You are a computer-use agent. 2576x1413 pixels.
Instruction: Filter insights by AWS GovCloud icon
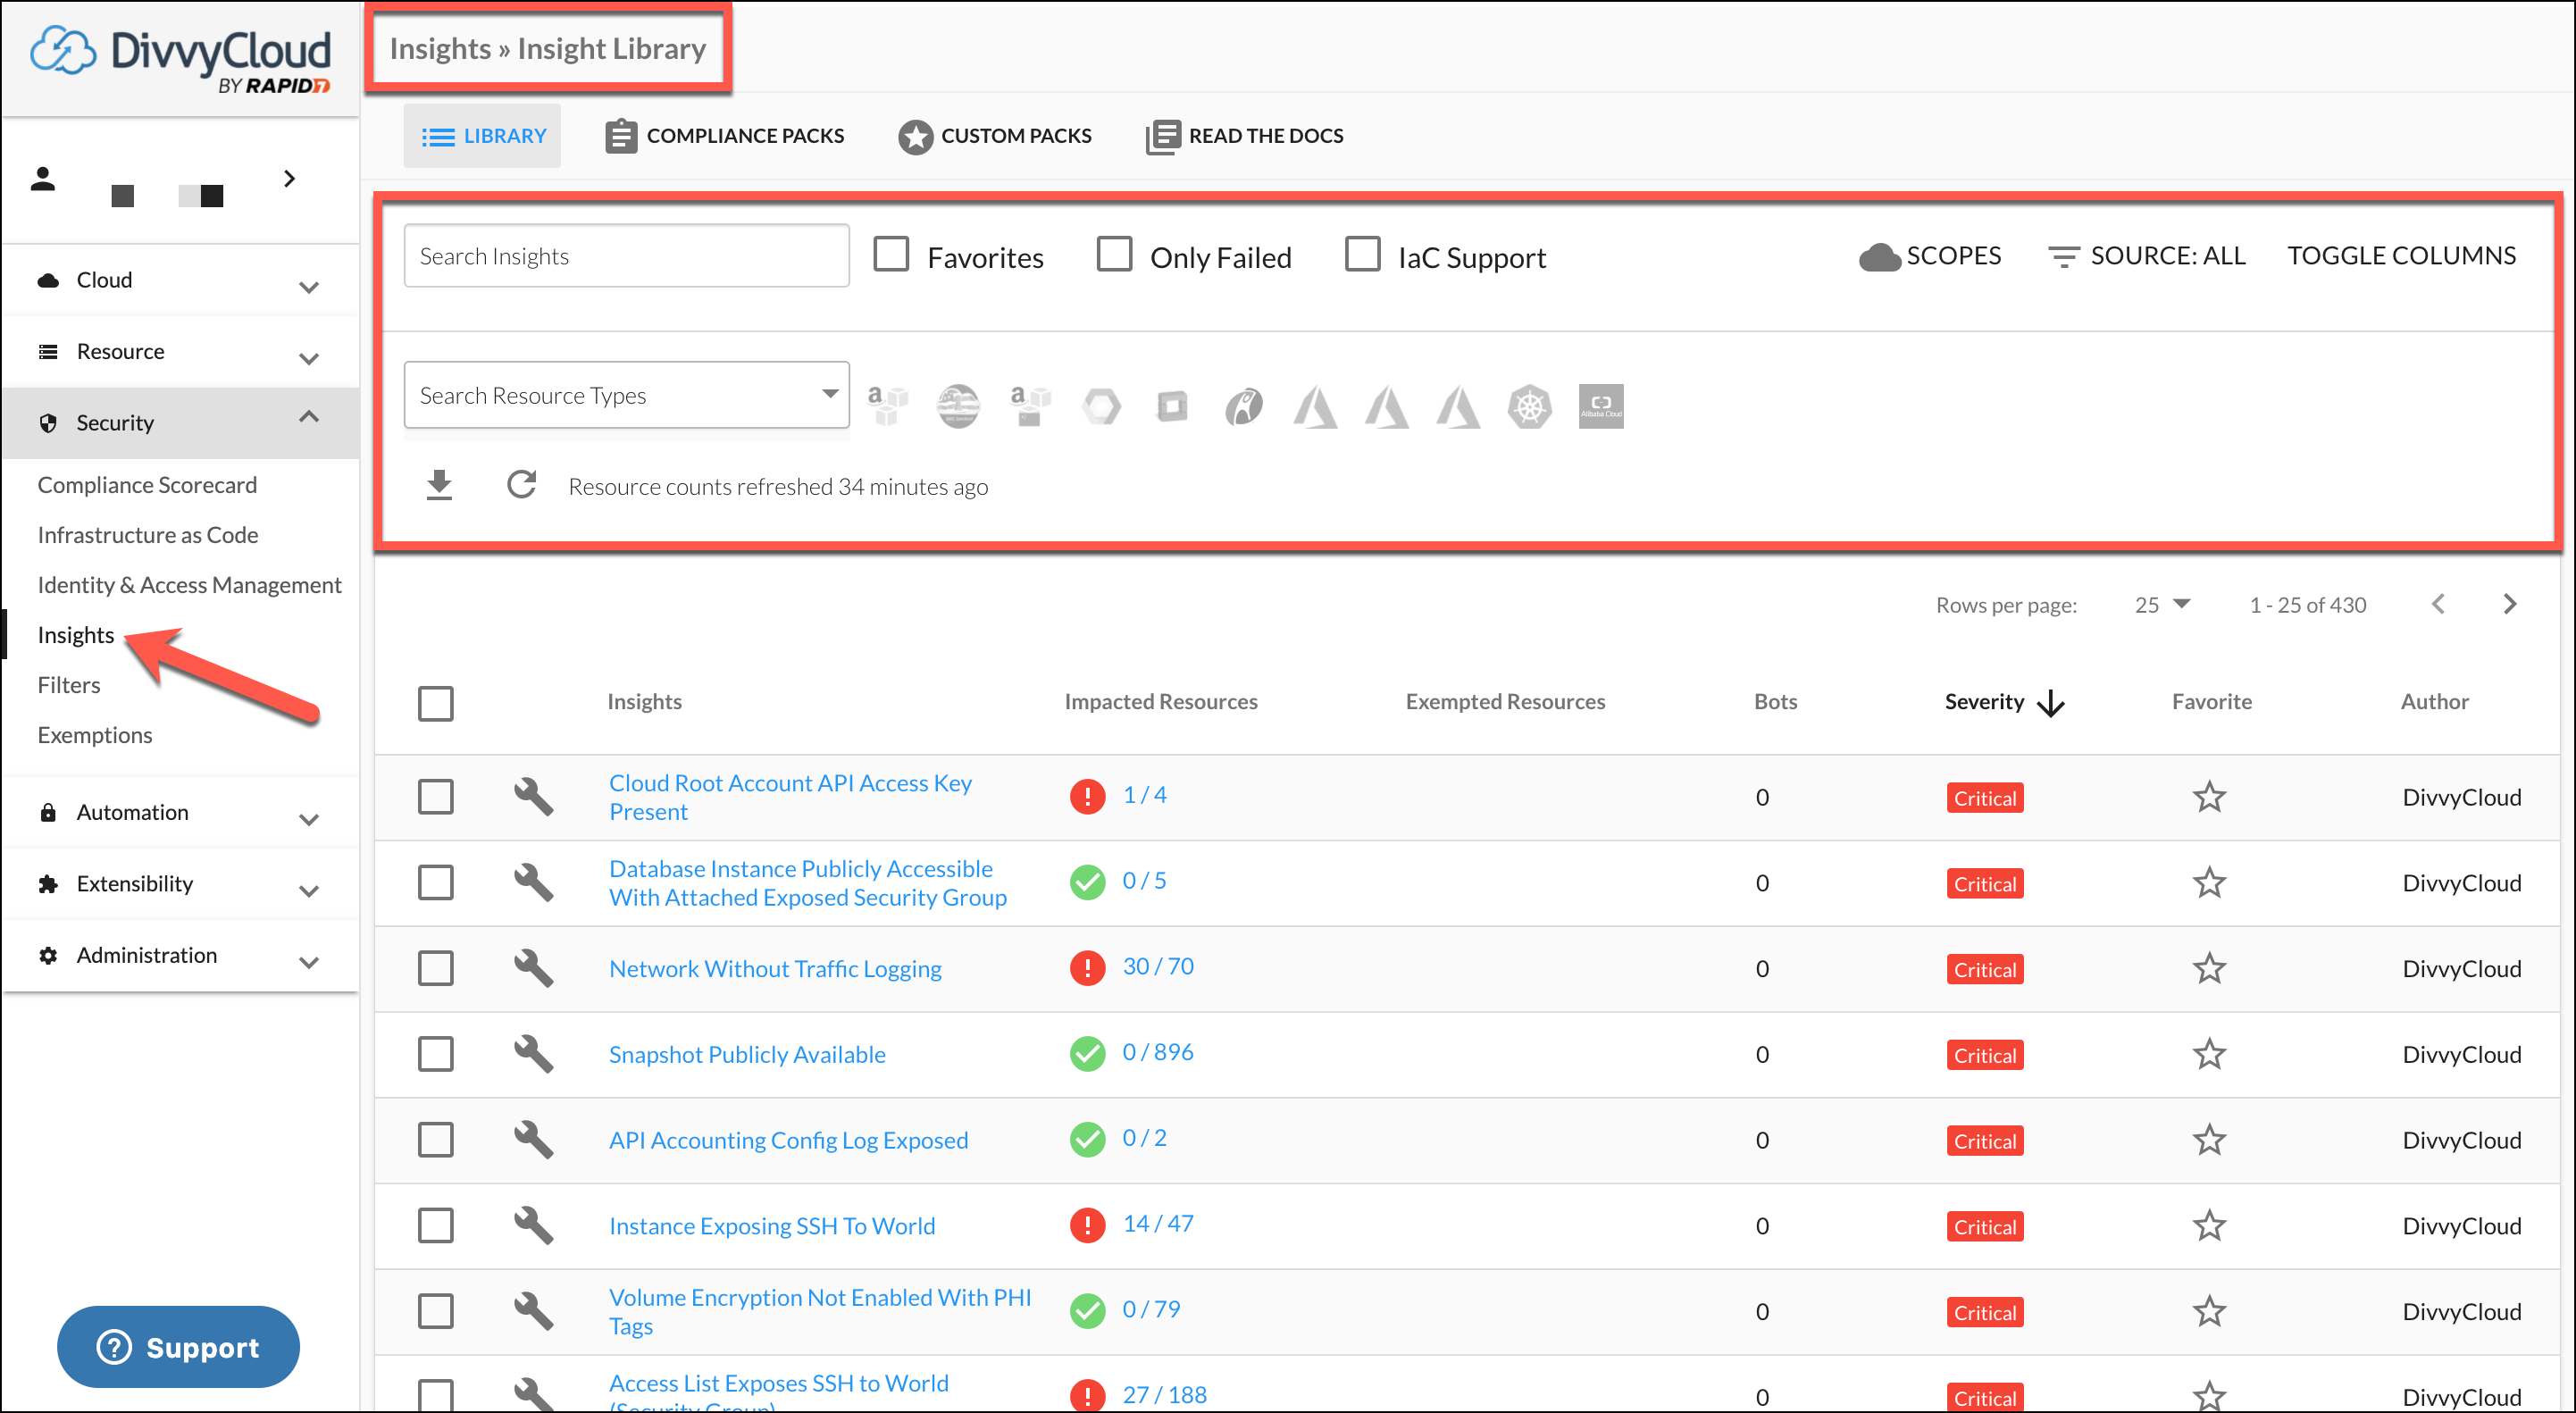tap(958, 406)
